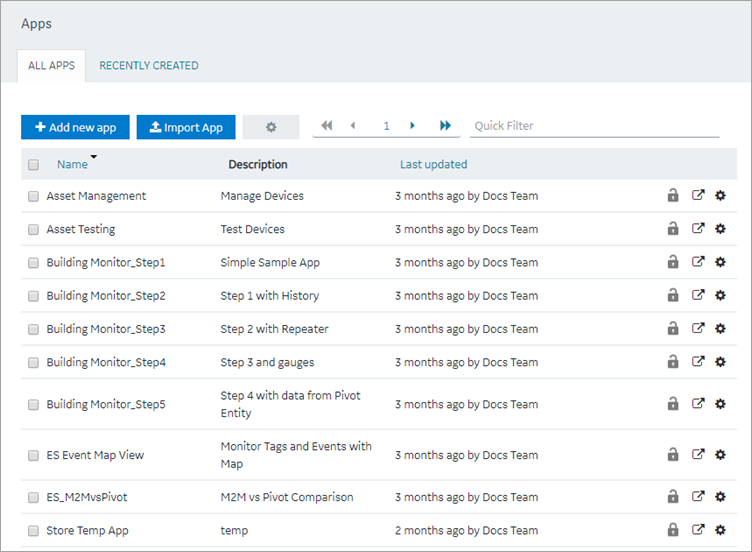752x552 pixels.
Task: Select the Building Monitor_Step3 checkbox
Action: tap(33, 329)
